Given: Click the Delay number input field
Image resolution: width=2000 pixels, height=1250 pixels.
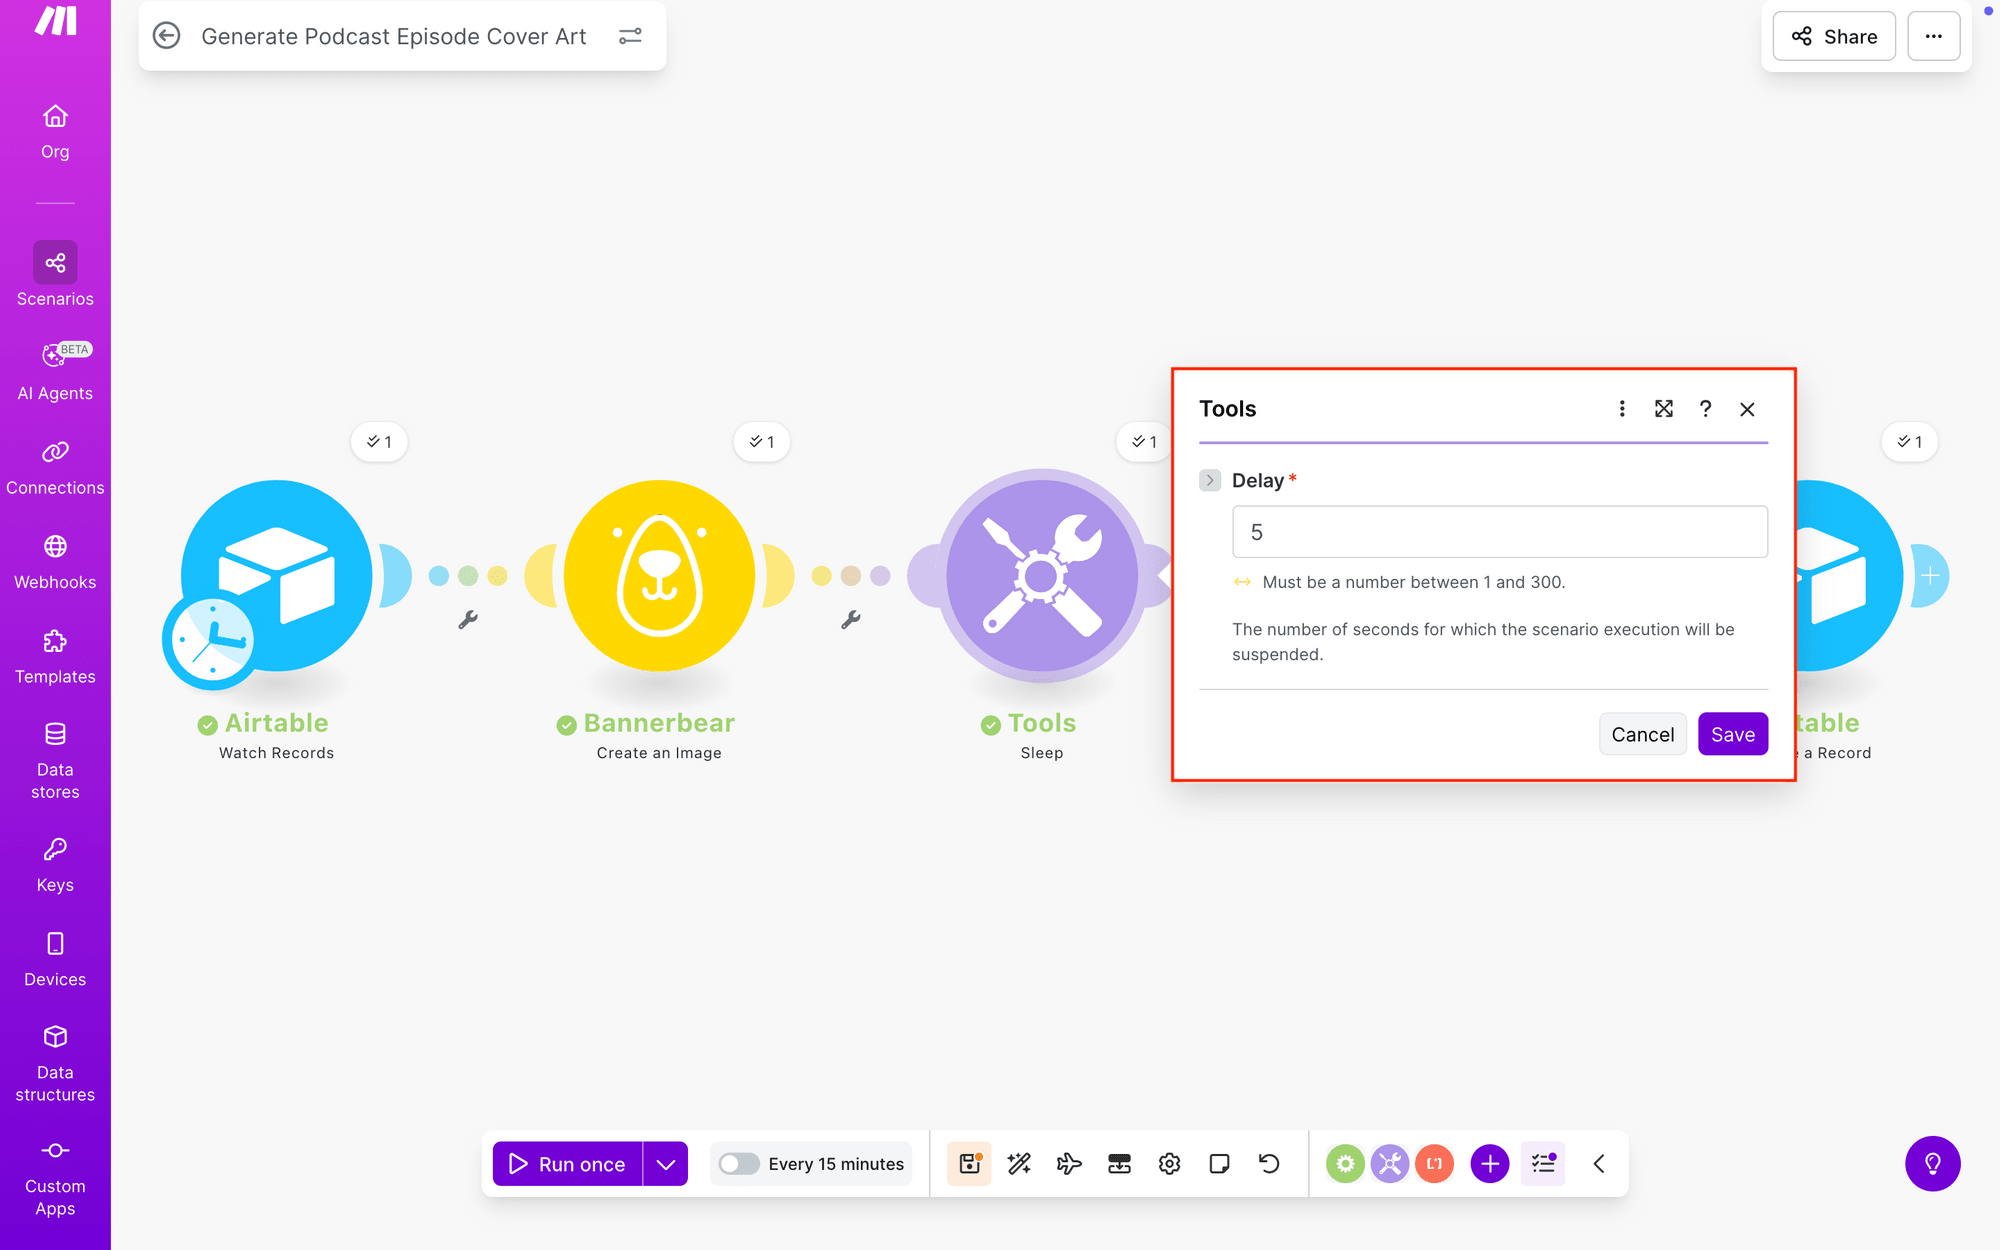Looking at the screenshot, I should pos(1499,532).
